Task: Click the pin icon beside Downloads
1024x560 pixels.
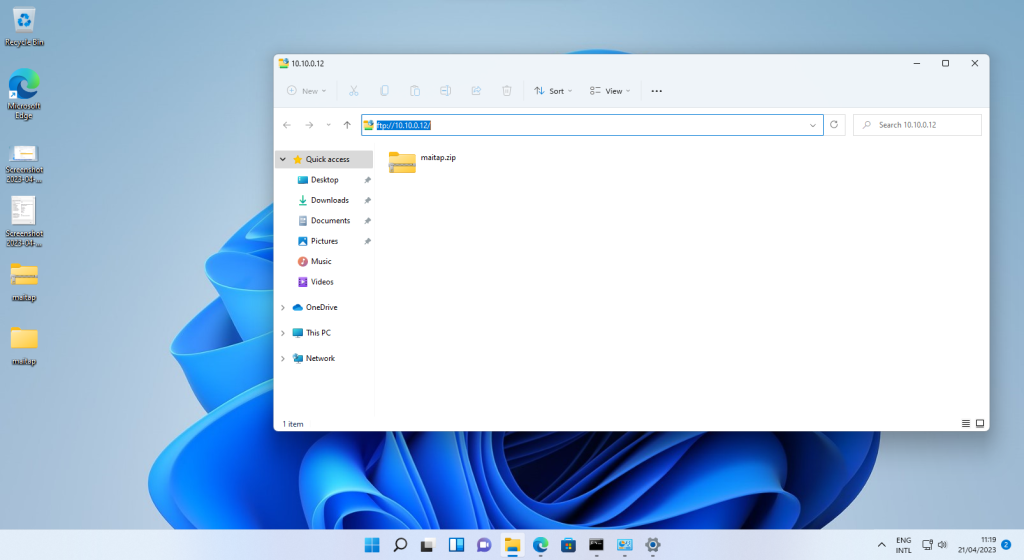Action: point(368,200)
